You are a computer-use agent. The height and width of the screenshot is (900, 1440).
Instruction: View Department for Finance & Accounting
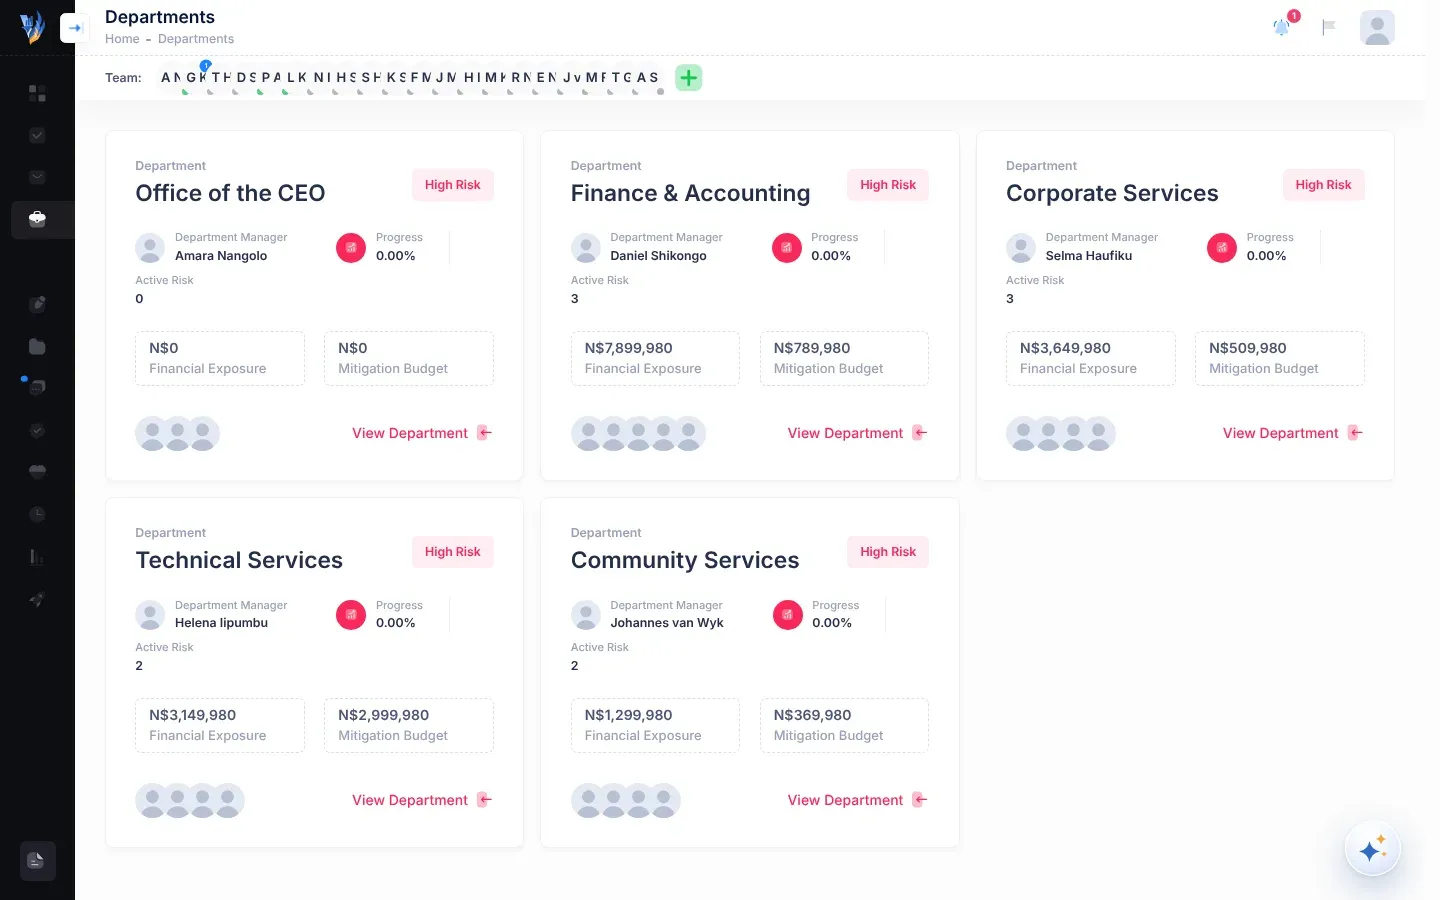857,433
